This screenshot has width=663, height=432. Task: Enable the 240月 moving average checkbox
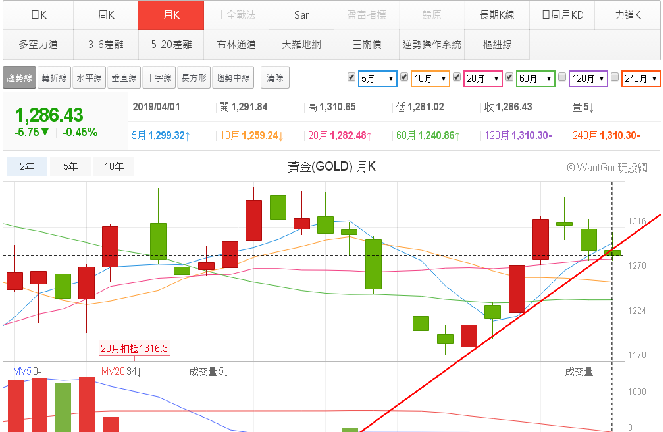click(615, 77)
